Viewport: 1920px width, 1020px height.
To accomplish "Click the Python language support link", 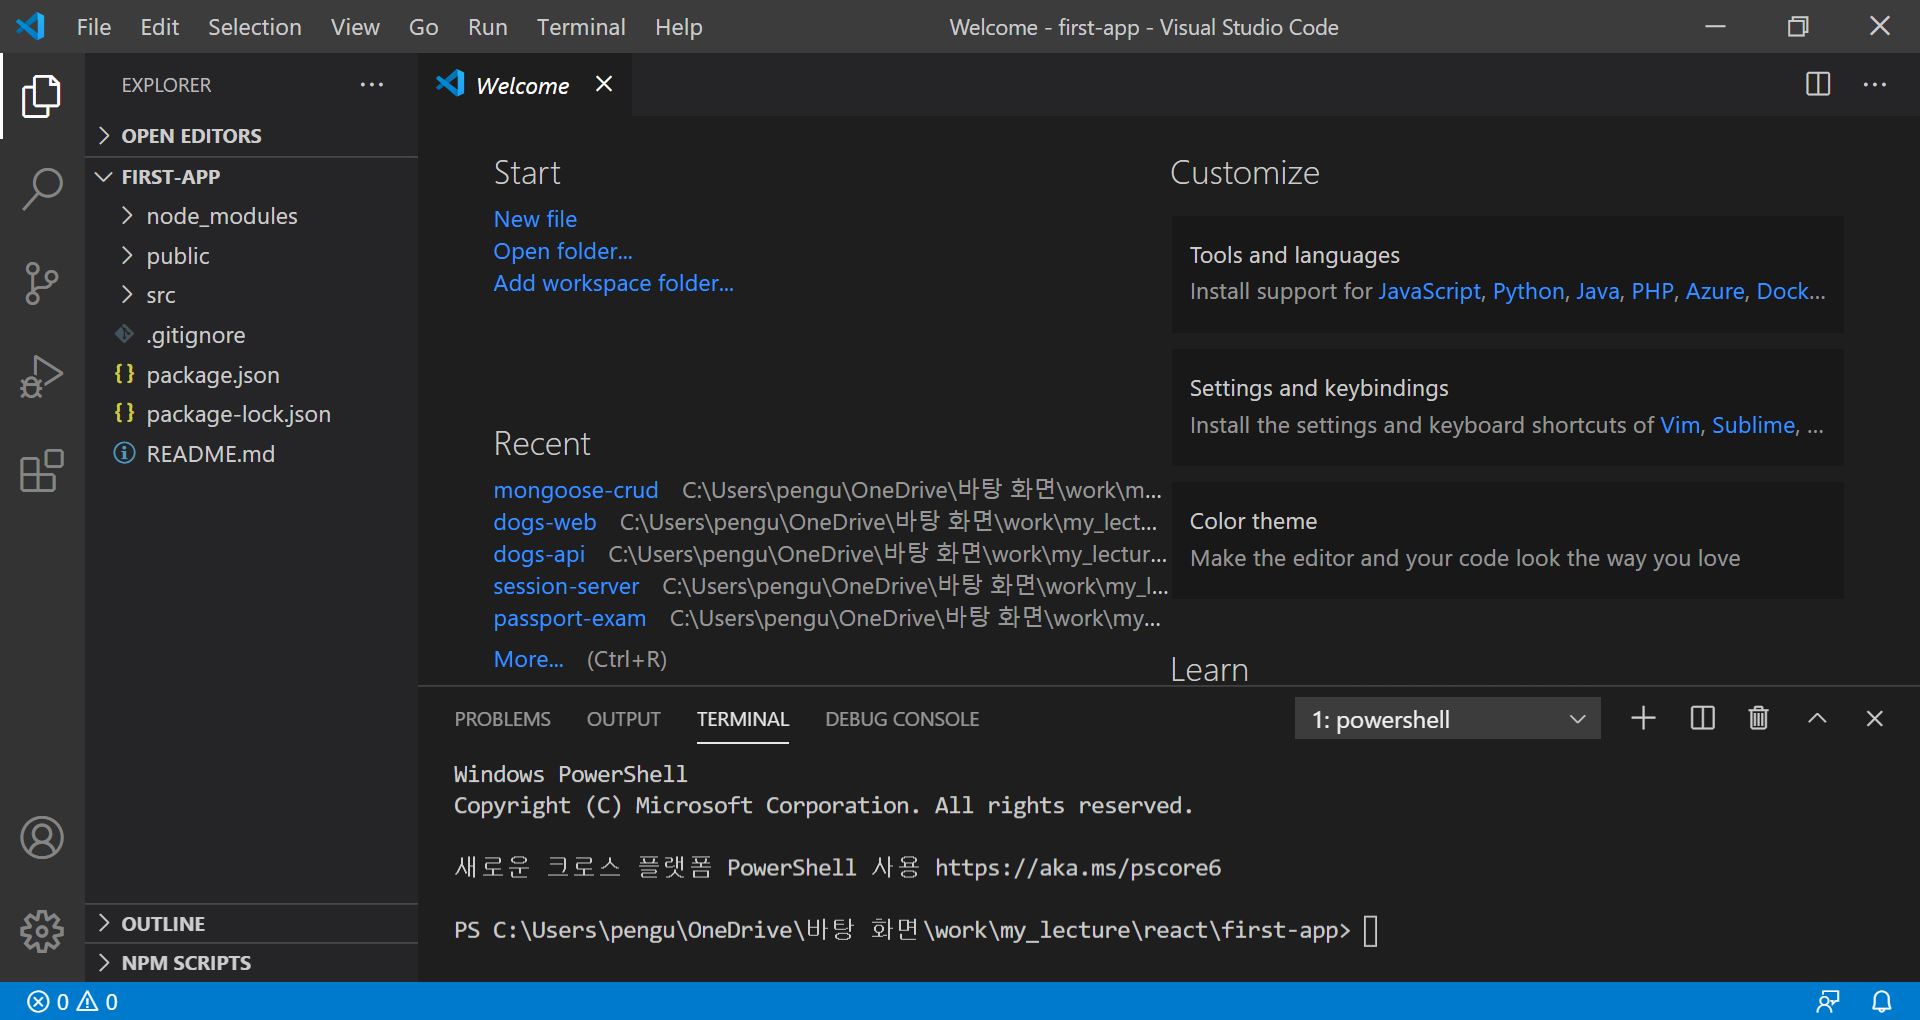I will click(x=1528, y=291).
